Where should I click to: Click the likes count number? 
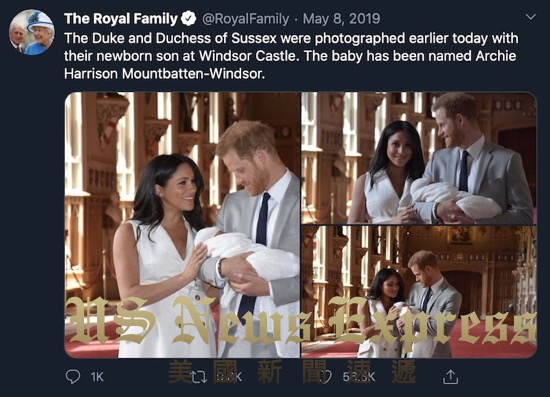coord(359,377)
